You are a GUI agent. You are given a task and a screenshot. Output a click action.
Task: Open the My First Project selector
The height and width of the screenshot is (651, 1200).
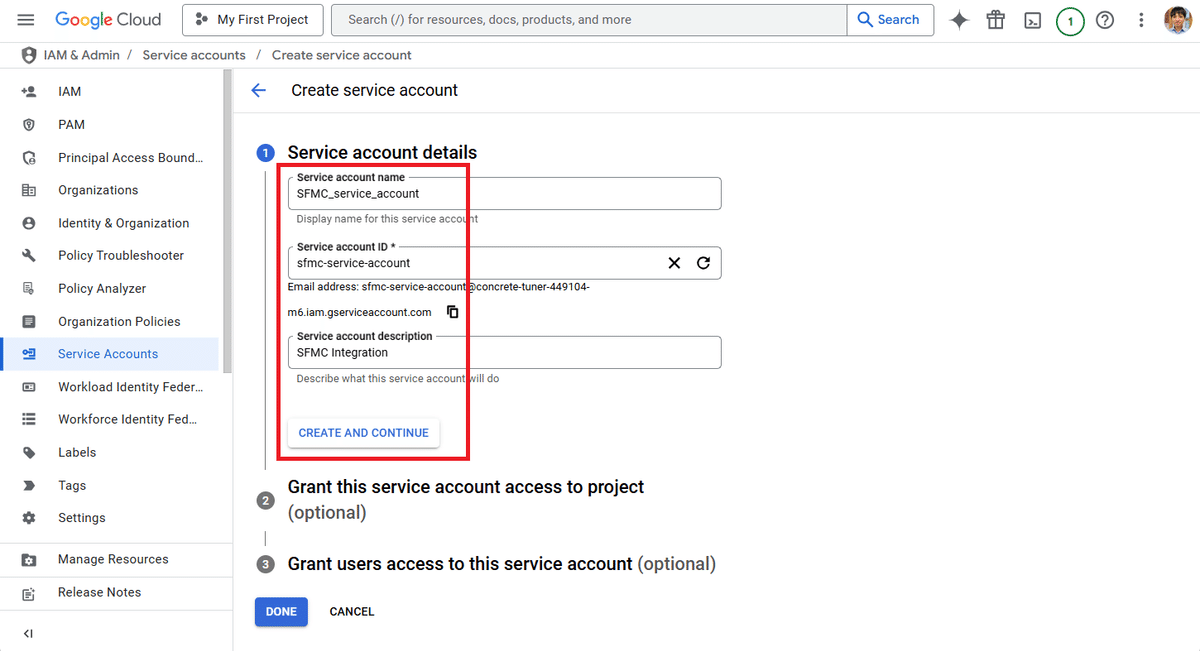click(x=253, y=20)
